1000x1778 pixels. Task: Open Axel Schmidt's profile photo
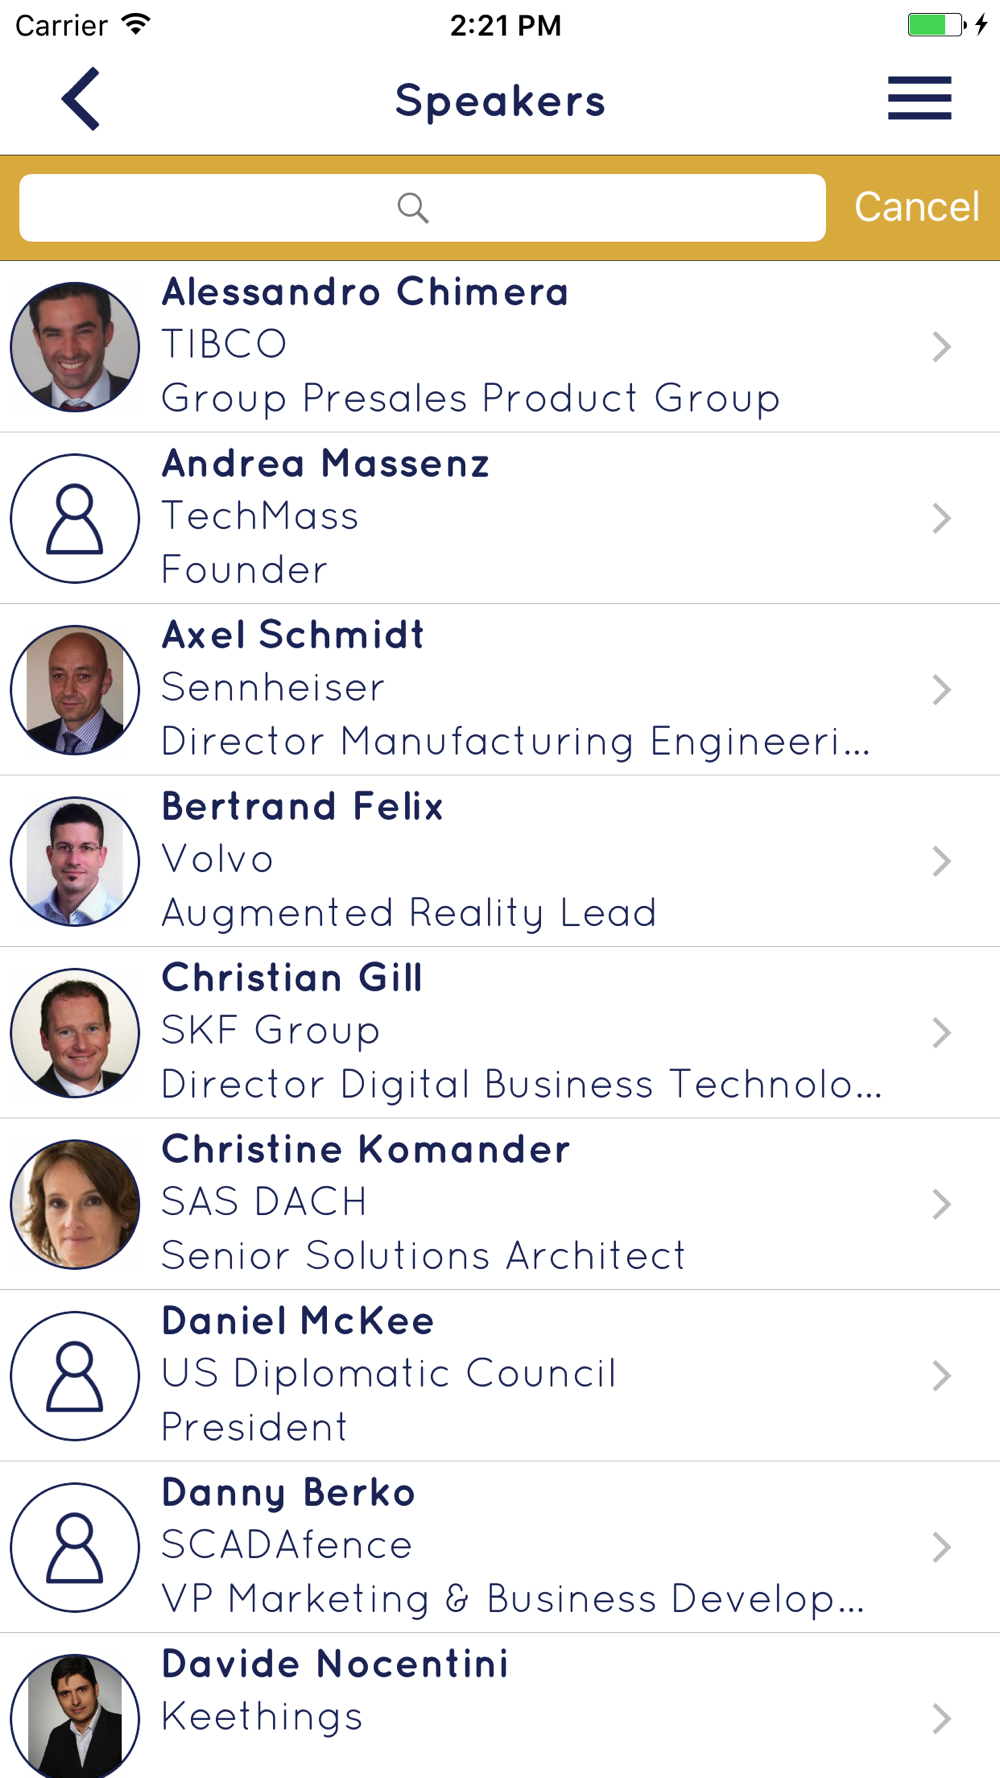pos(75,690)
